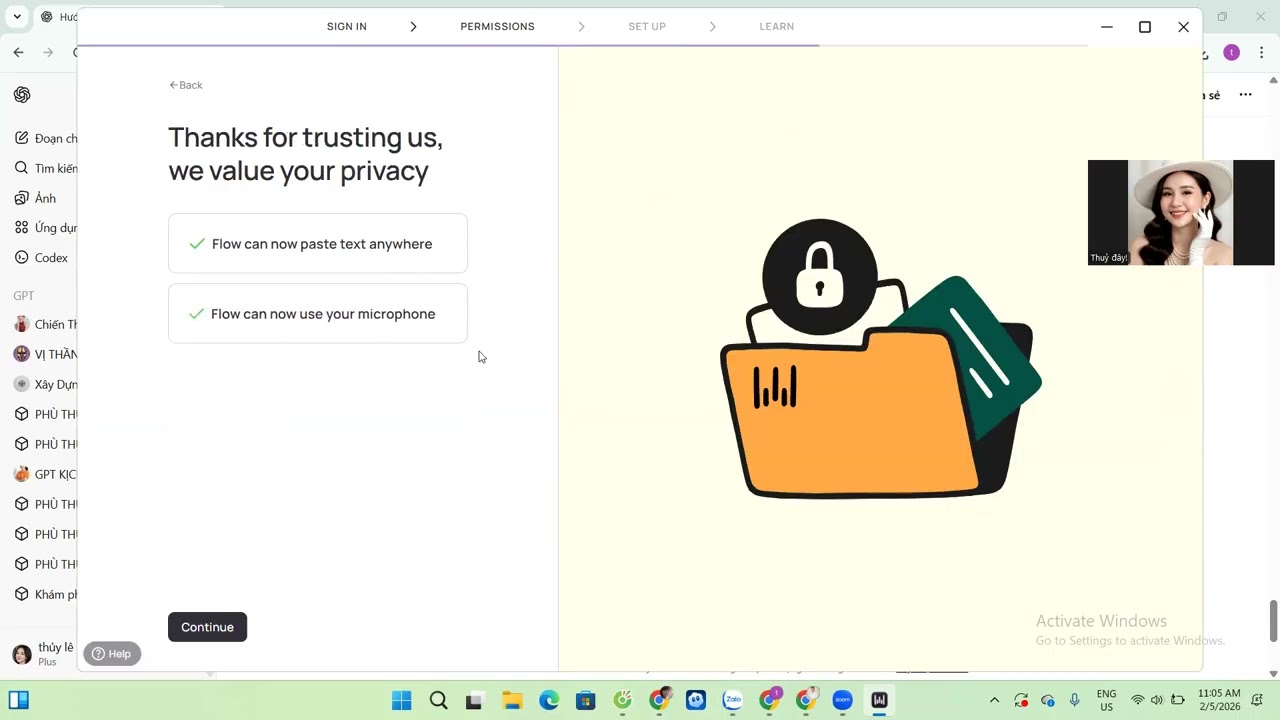The height and width of the screenshot is (720, 1280).
Task: Open the Zoom app on the taskbar
Action: [842, 700]
